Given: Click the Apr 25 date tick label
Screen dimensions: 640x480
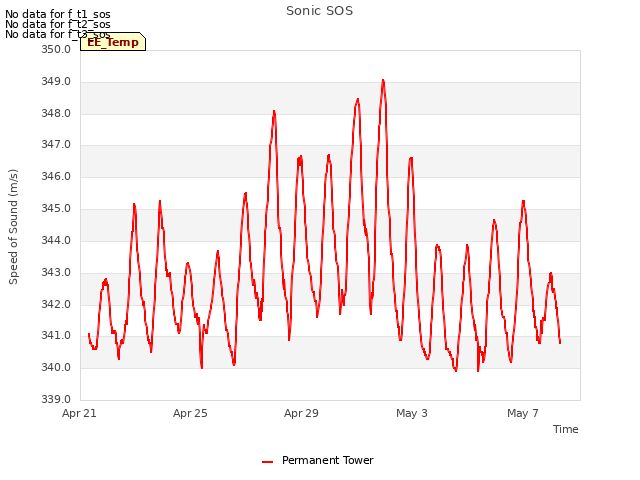Looking at the screenshot, I should (190, 413).
